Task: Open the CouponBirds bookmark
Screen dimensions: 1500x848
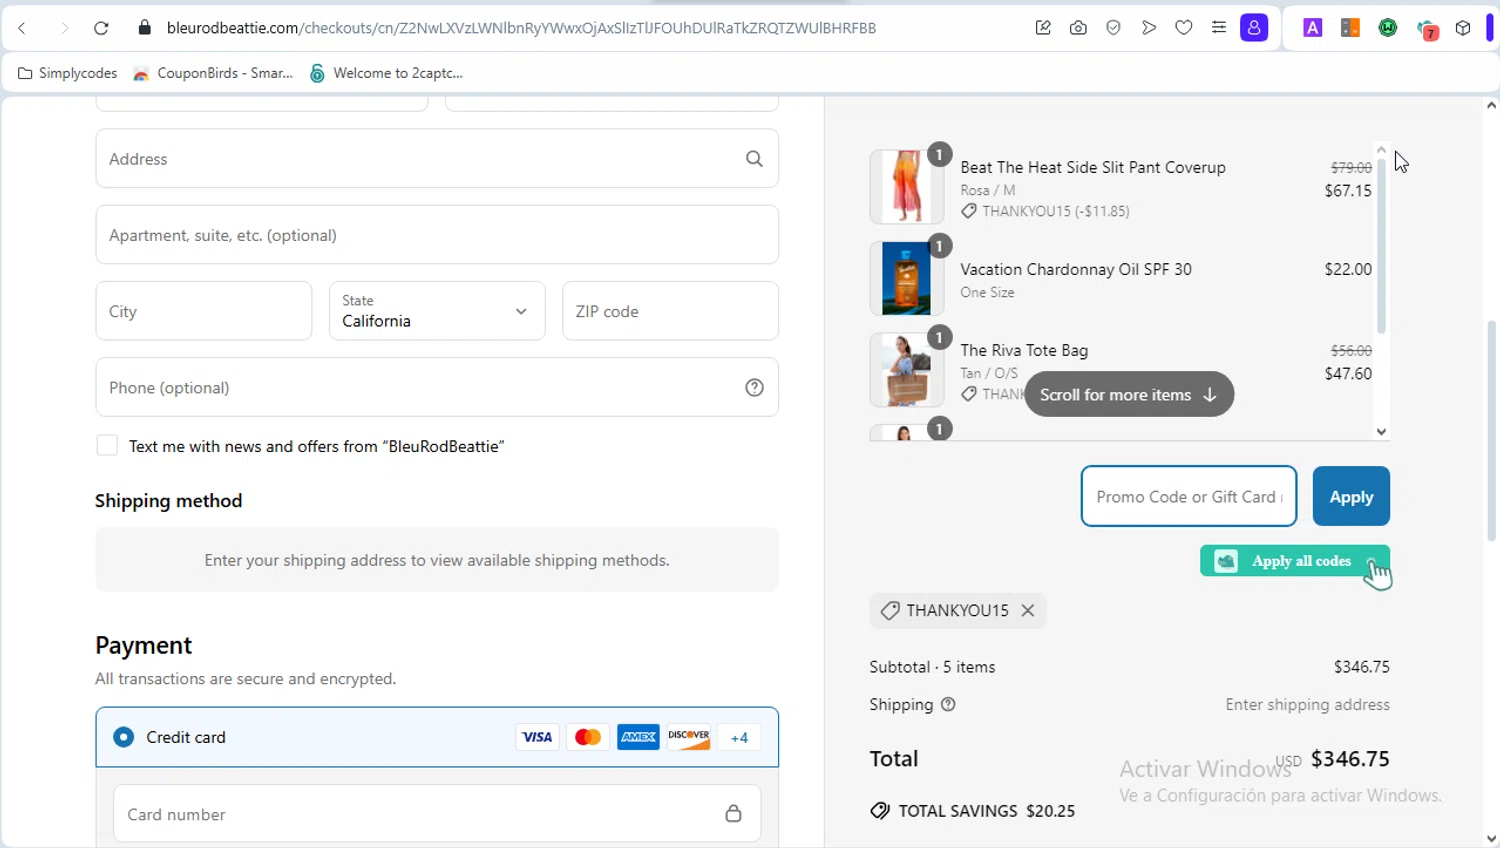Action: click(x=213, y=73)
